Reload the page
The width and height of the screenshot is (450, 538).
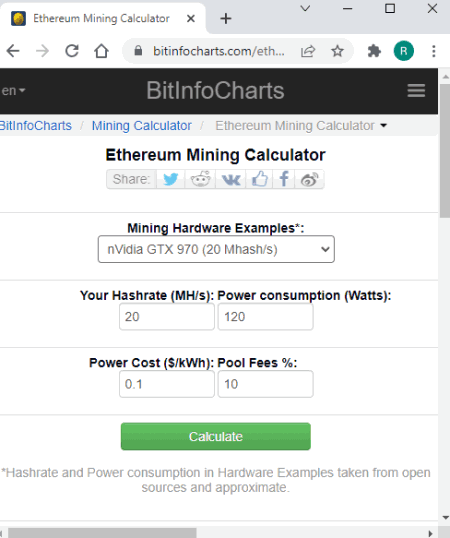click(72, 51)
